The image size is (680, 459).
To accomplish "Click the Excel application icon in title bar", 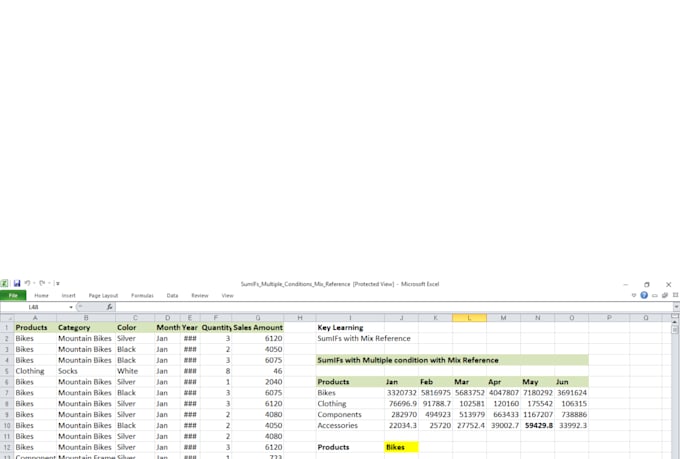I will coord(4,284).
